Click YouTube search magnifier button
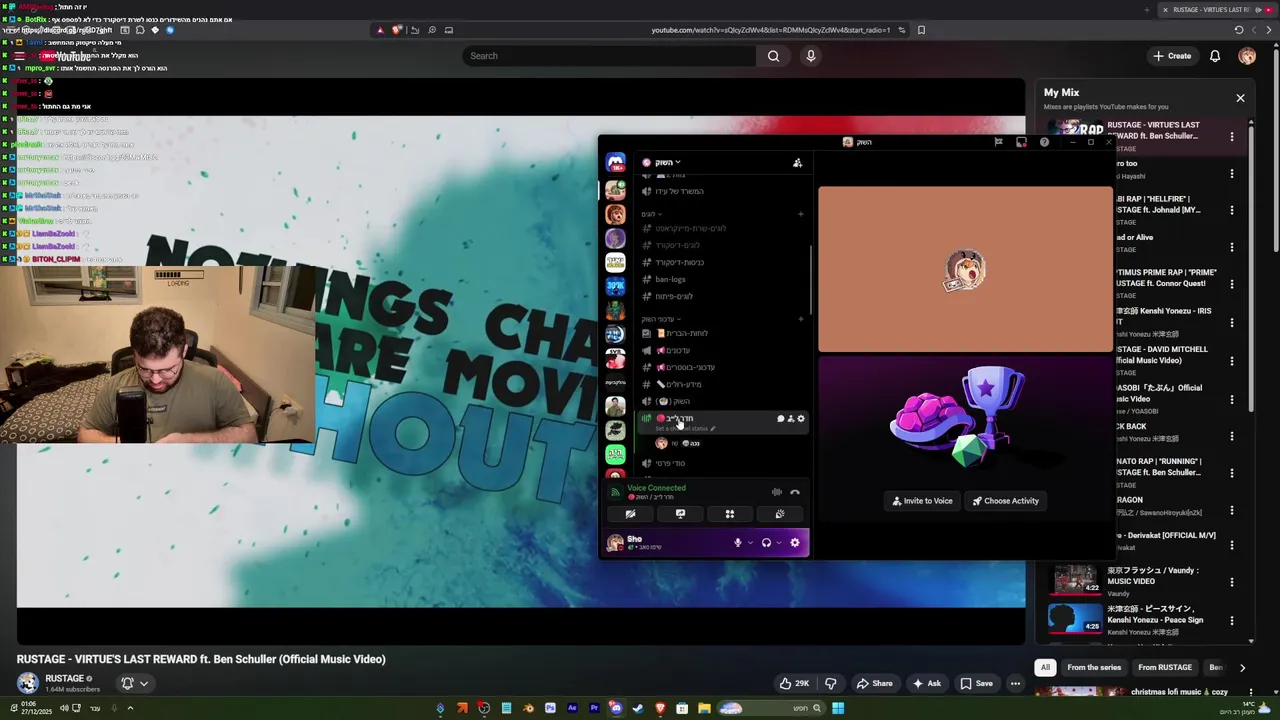The width and height of the screenshot is (1280, 720). pos(773,56)
